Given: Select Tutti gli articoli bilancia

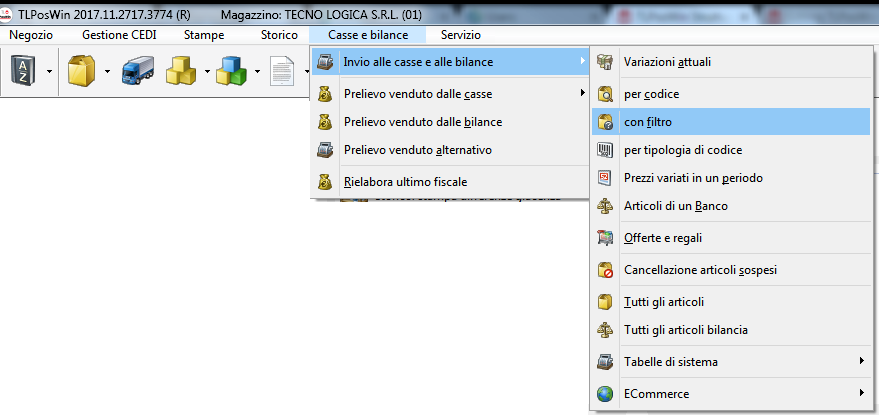Looking at the screenshot, I should [685, 329].
